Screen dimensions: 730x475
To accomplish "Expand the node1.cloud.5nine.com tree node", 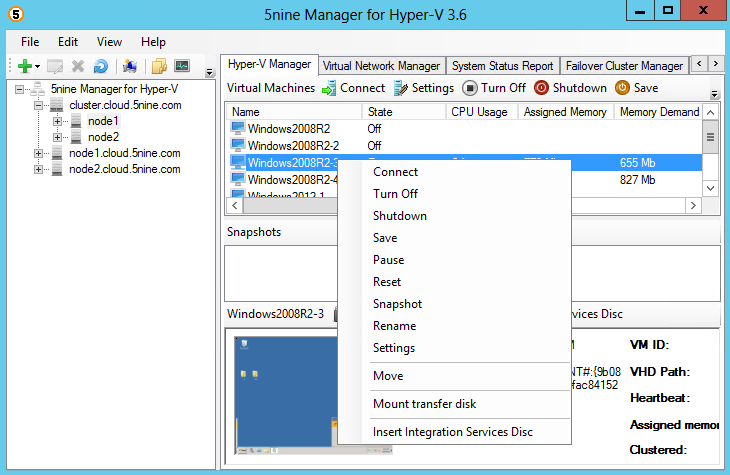I will tap(39, 153).
